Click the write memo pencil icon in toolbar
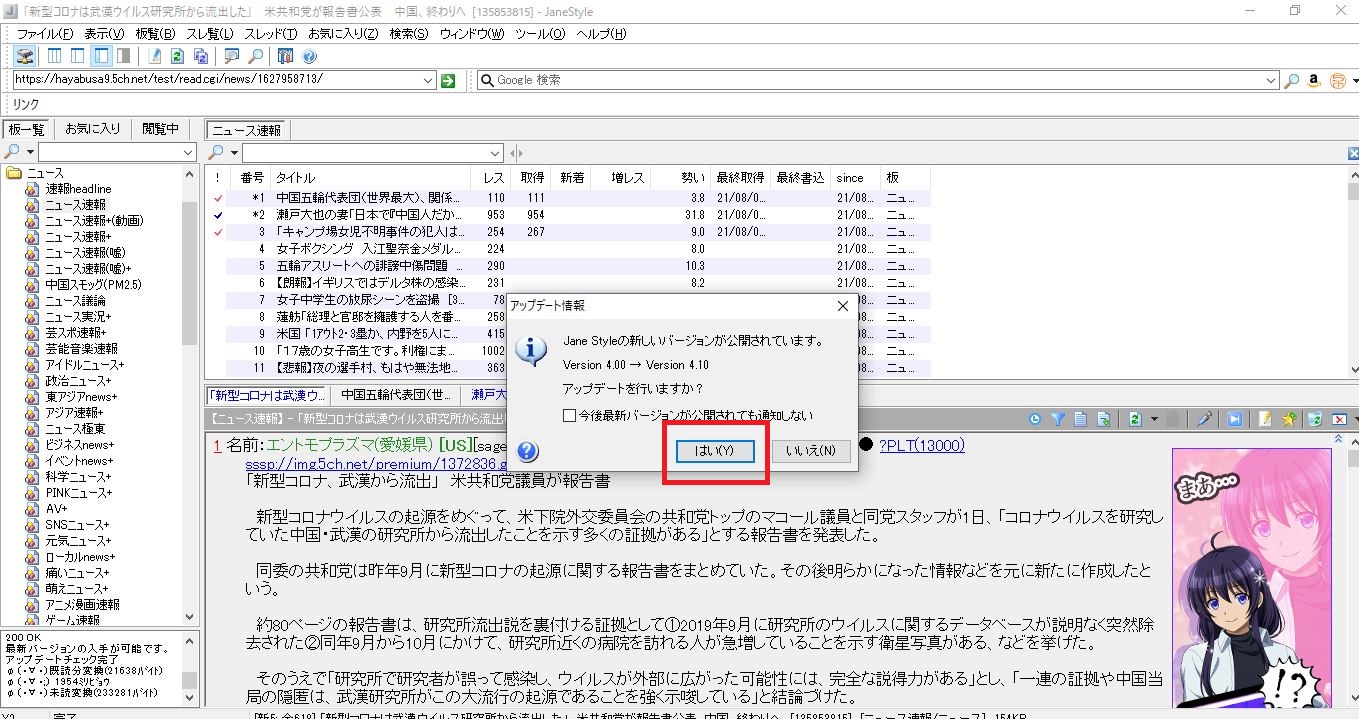The image size is (1359, 719). (x=154, y=55)
